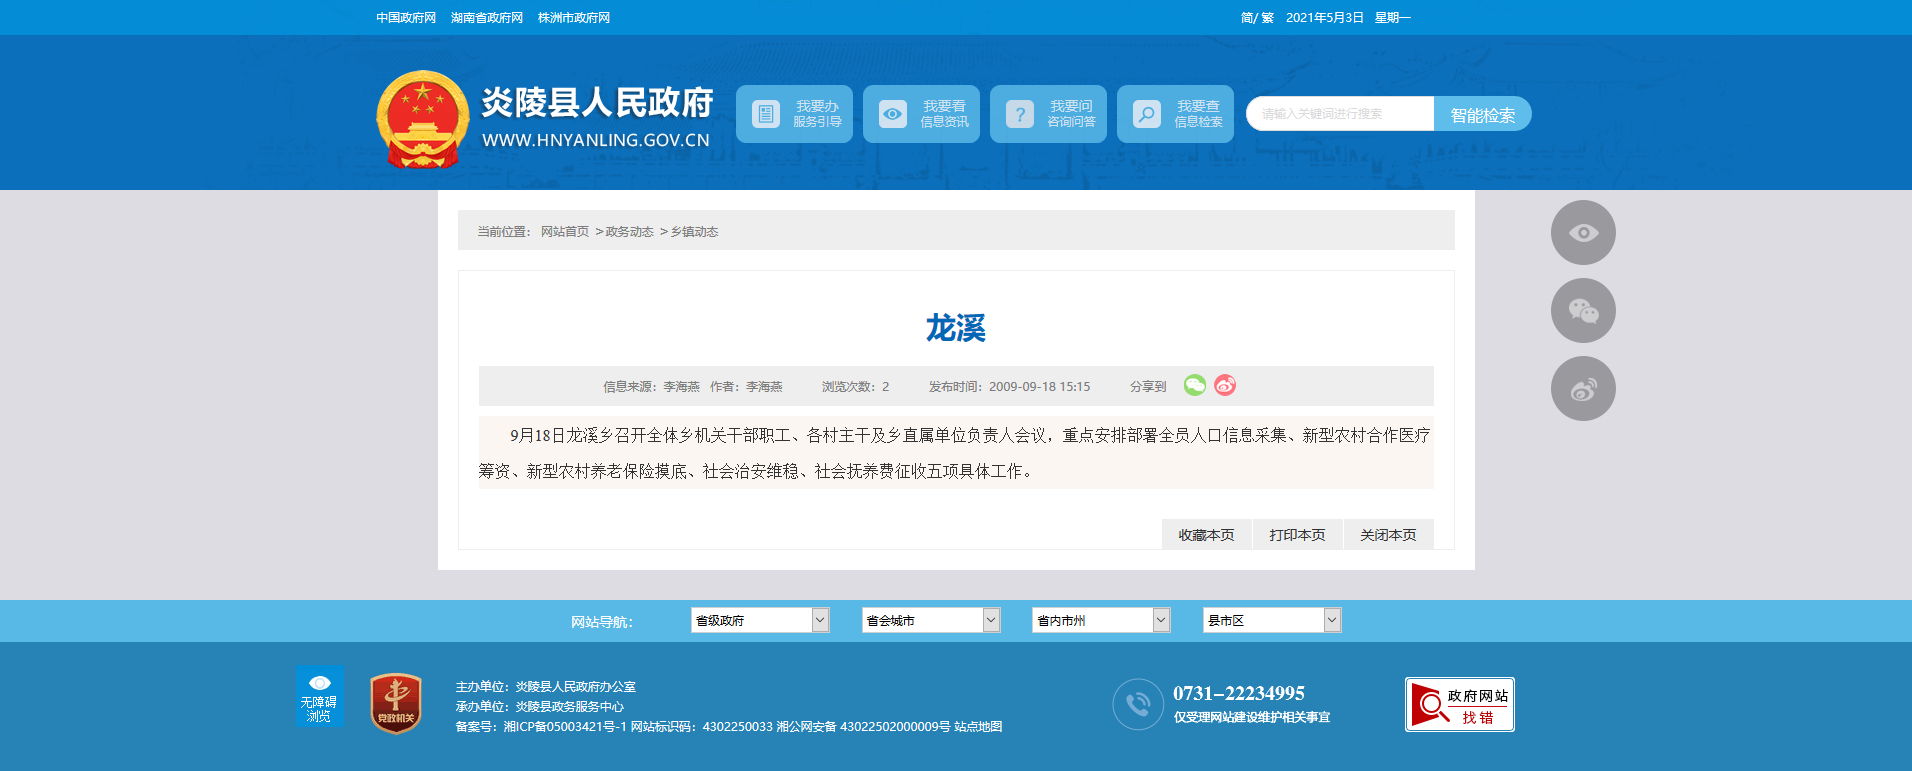Click the national emblem logo
This screenshot has height=771, width=1912.
422,119
